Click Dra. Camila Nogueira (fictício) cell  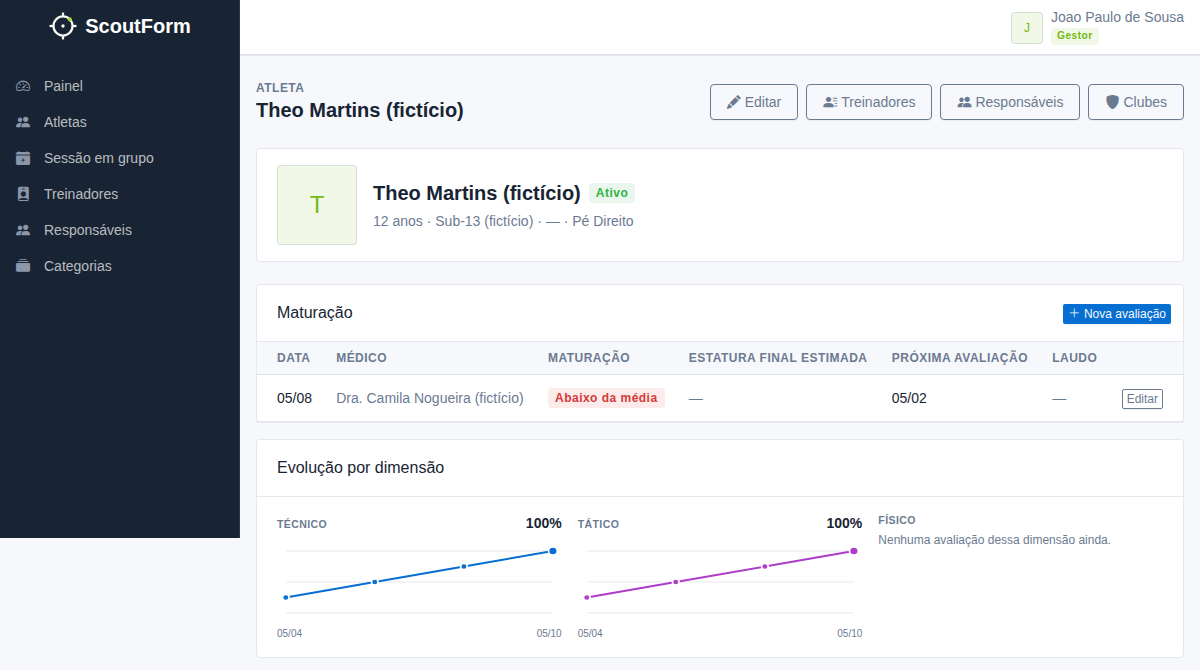(x=430, y=398)
